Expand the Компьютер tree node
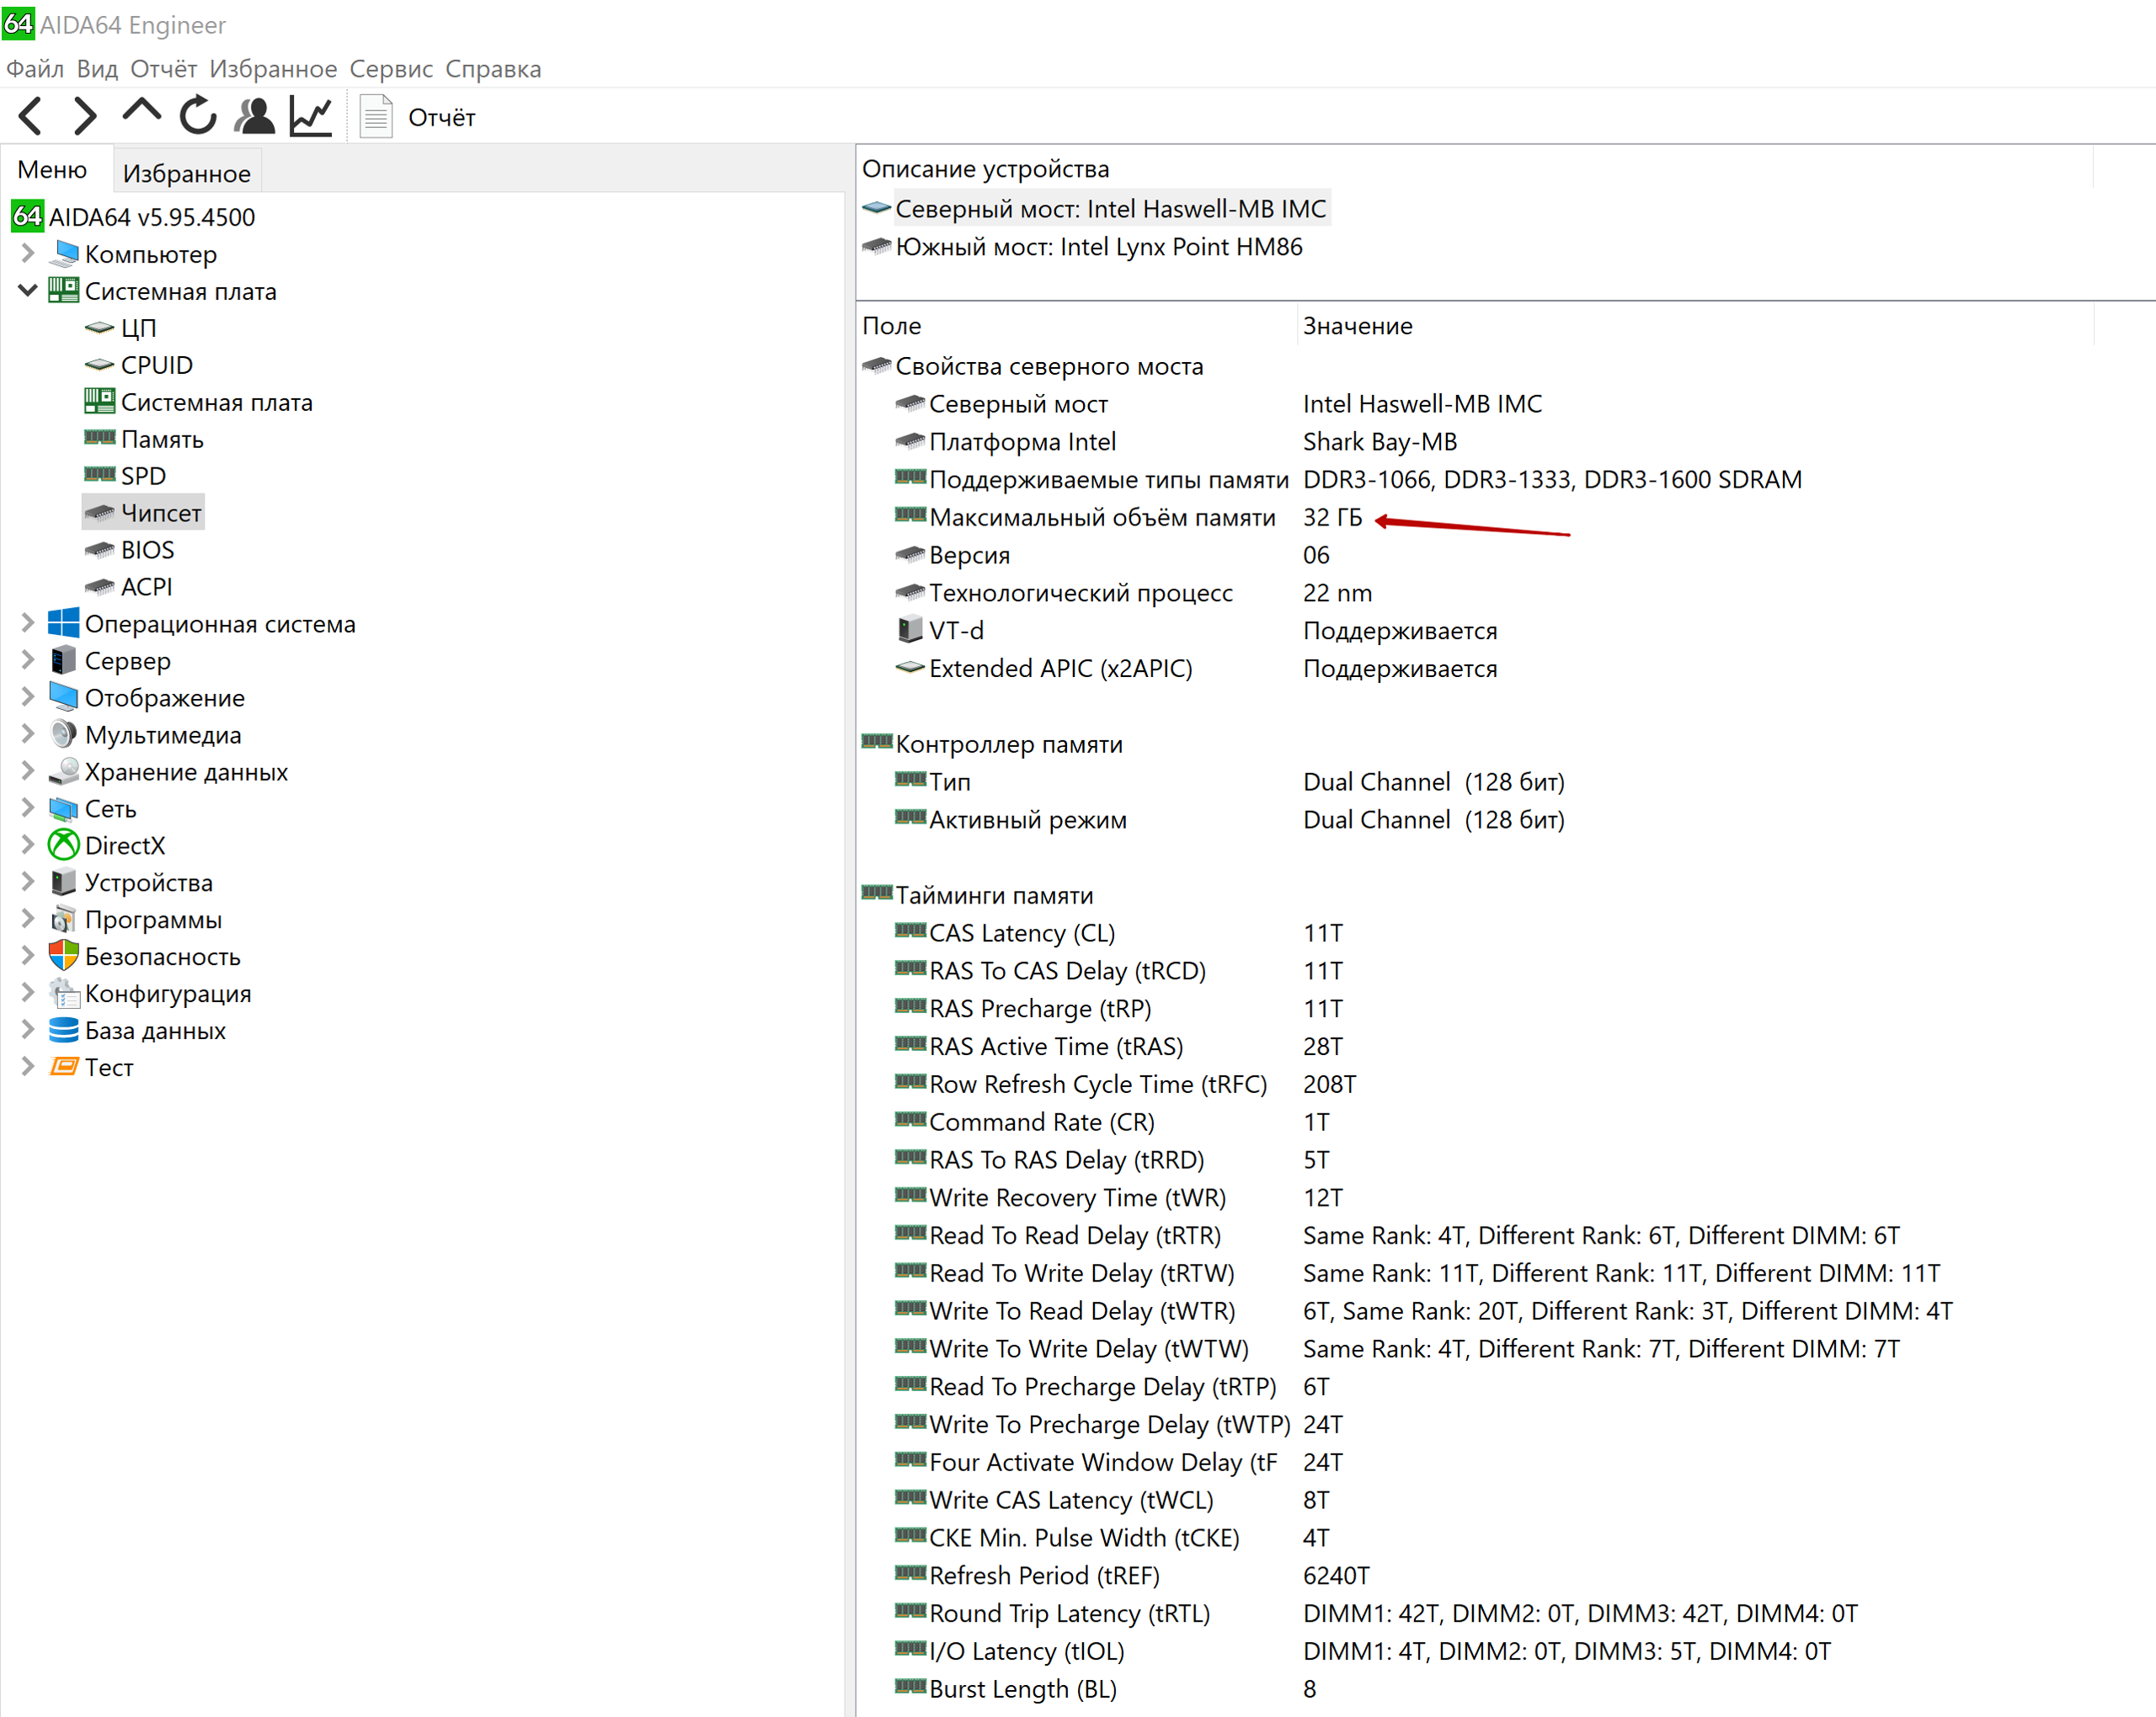 [x=28, y=254]
